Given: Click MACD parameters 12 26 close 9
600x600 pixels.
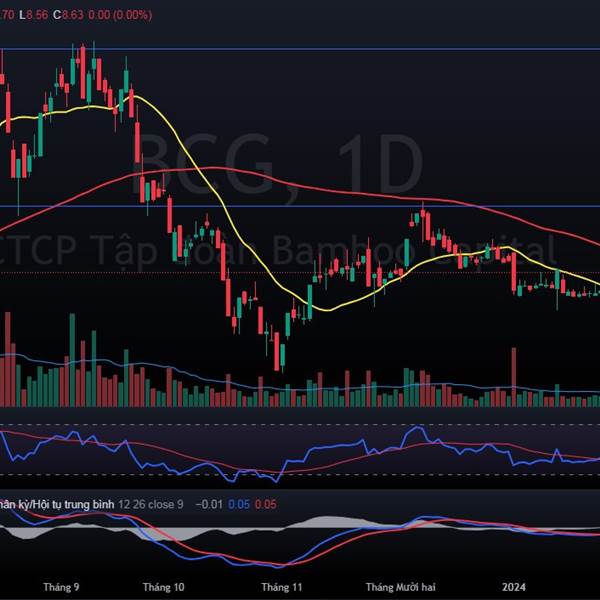Looking at the screenshot, I should pyautogui.click(x=151, y=504).
